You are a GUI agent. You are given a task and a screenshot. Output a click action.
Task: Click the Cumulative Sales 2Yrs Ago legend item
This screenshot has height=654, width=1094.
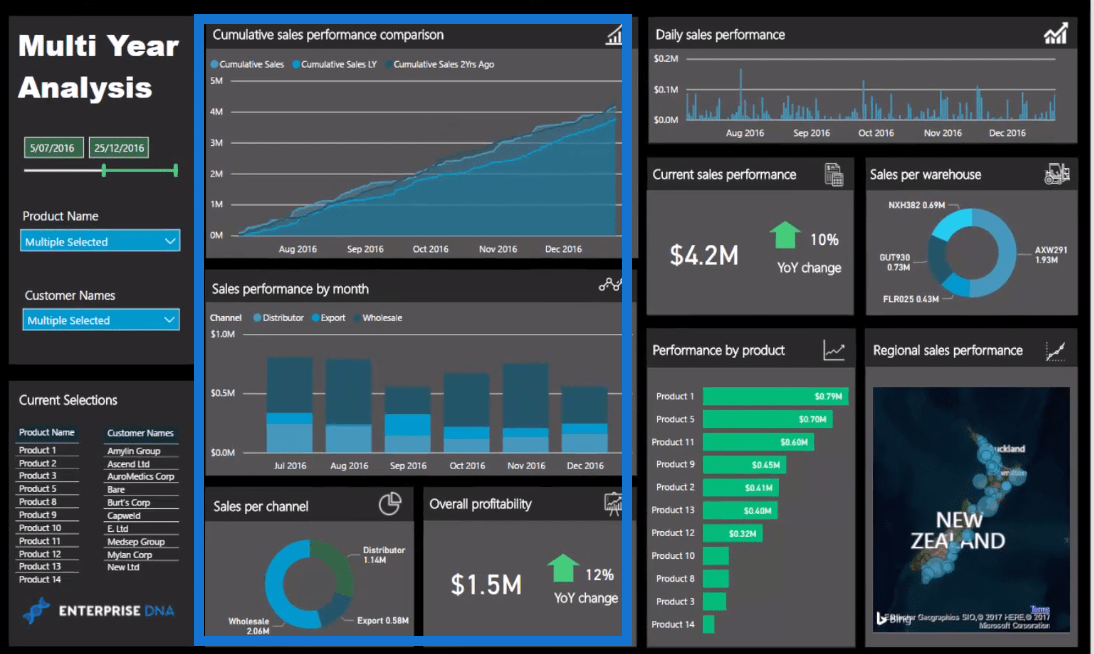[439, 64]
